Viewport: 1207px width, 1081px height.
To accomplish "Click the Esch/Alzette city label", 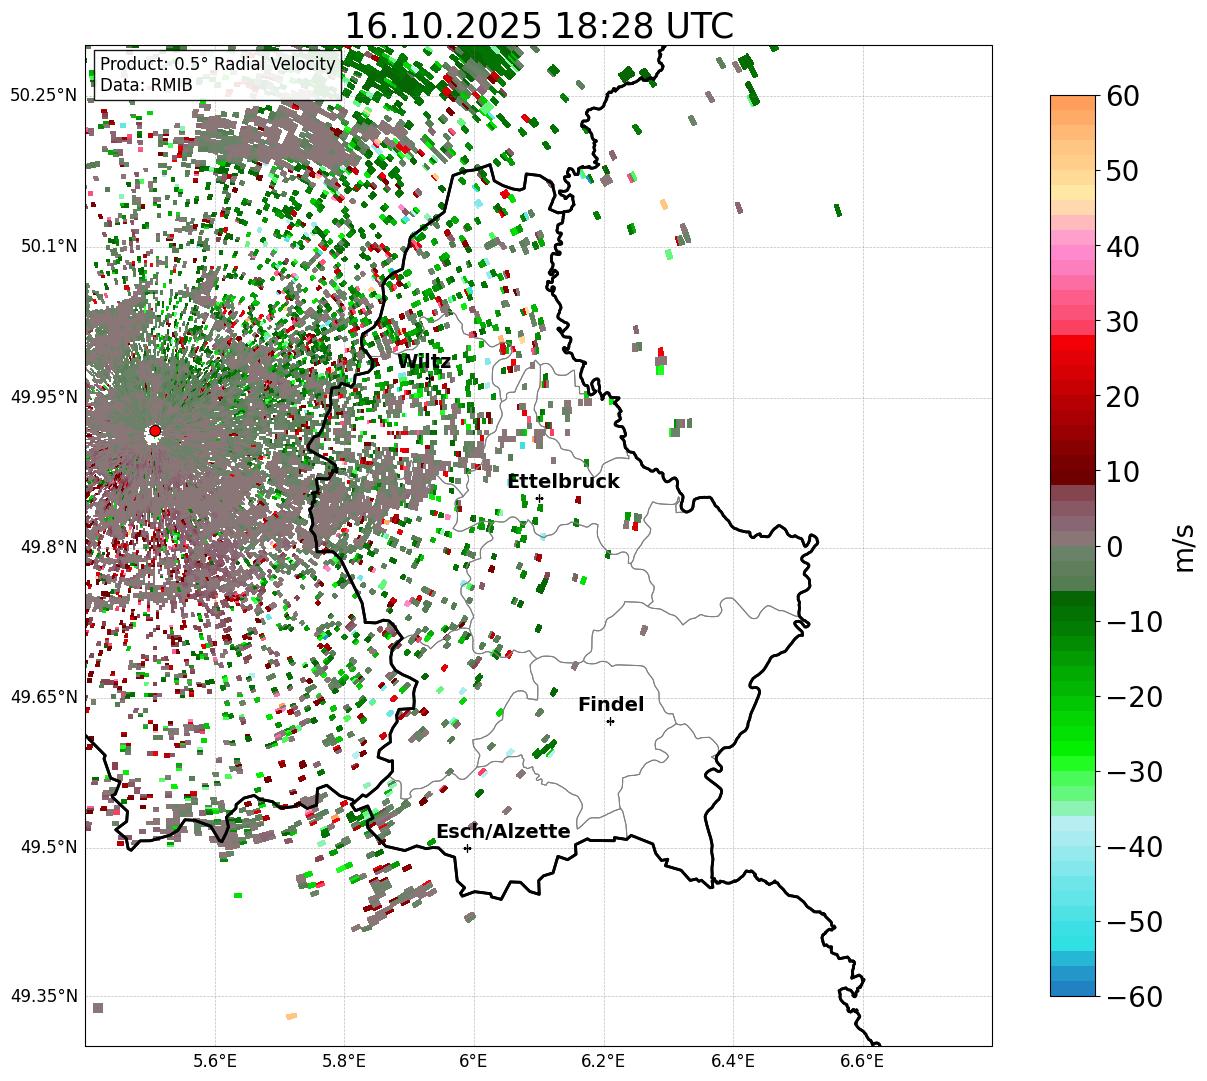I will tap(503, 832).
